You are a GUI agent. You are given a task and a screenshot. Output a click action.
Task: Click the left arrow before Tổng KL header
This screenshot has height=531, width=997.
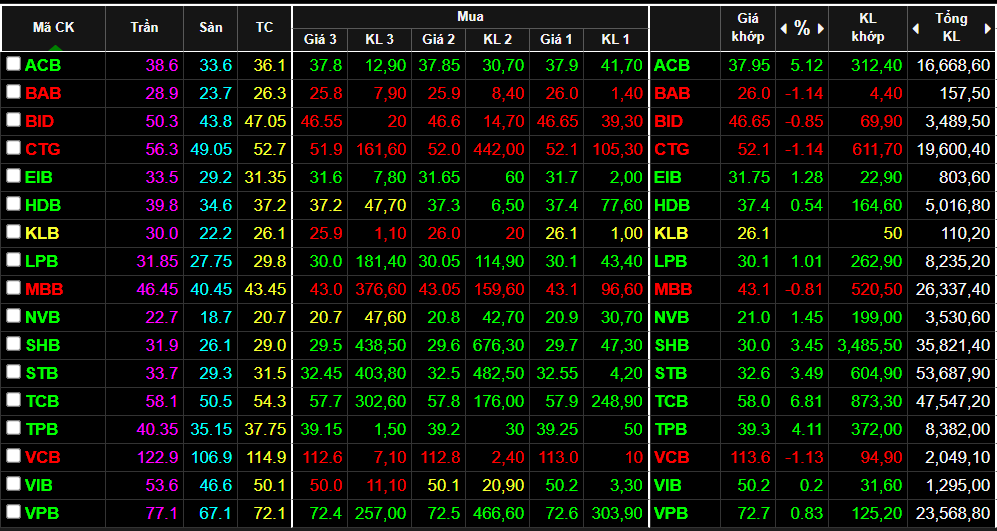(x=915, y=29)
